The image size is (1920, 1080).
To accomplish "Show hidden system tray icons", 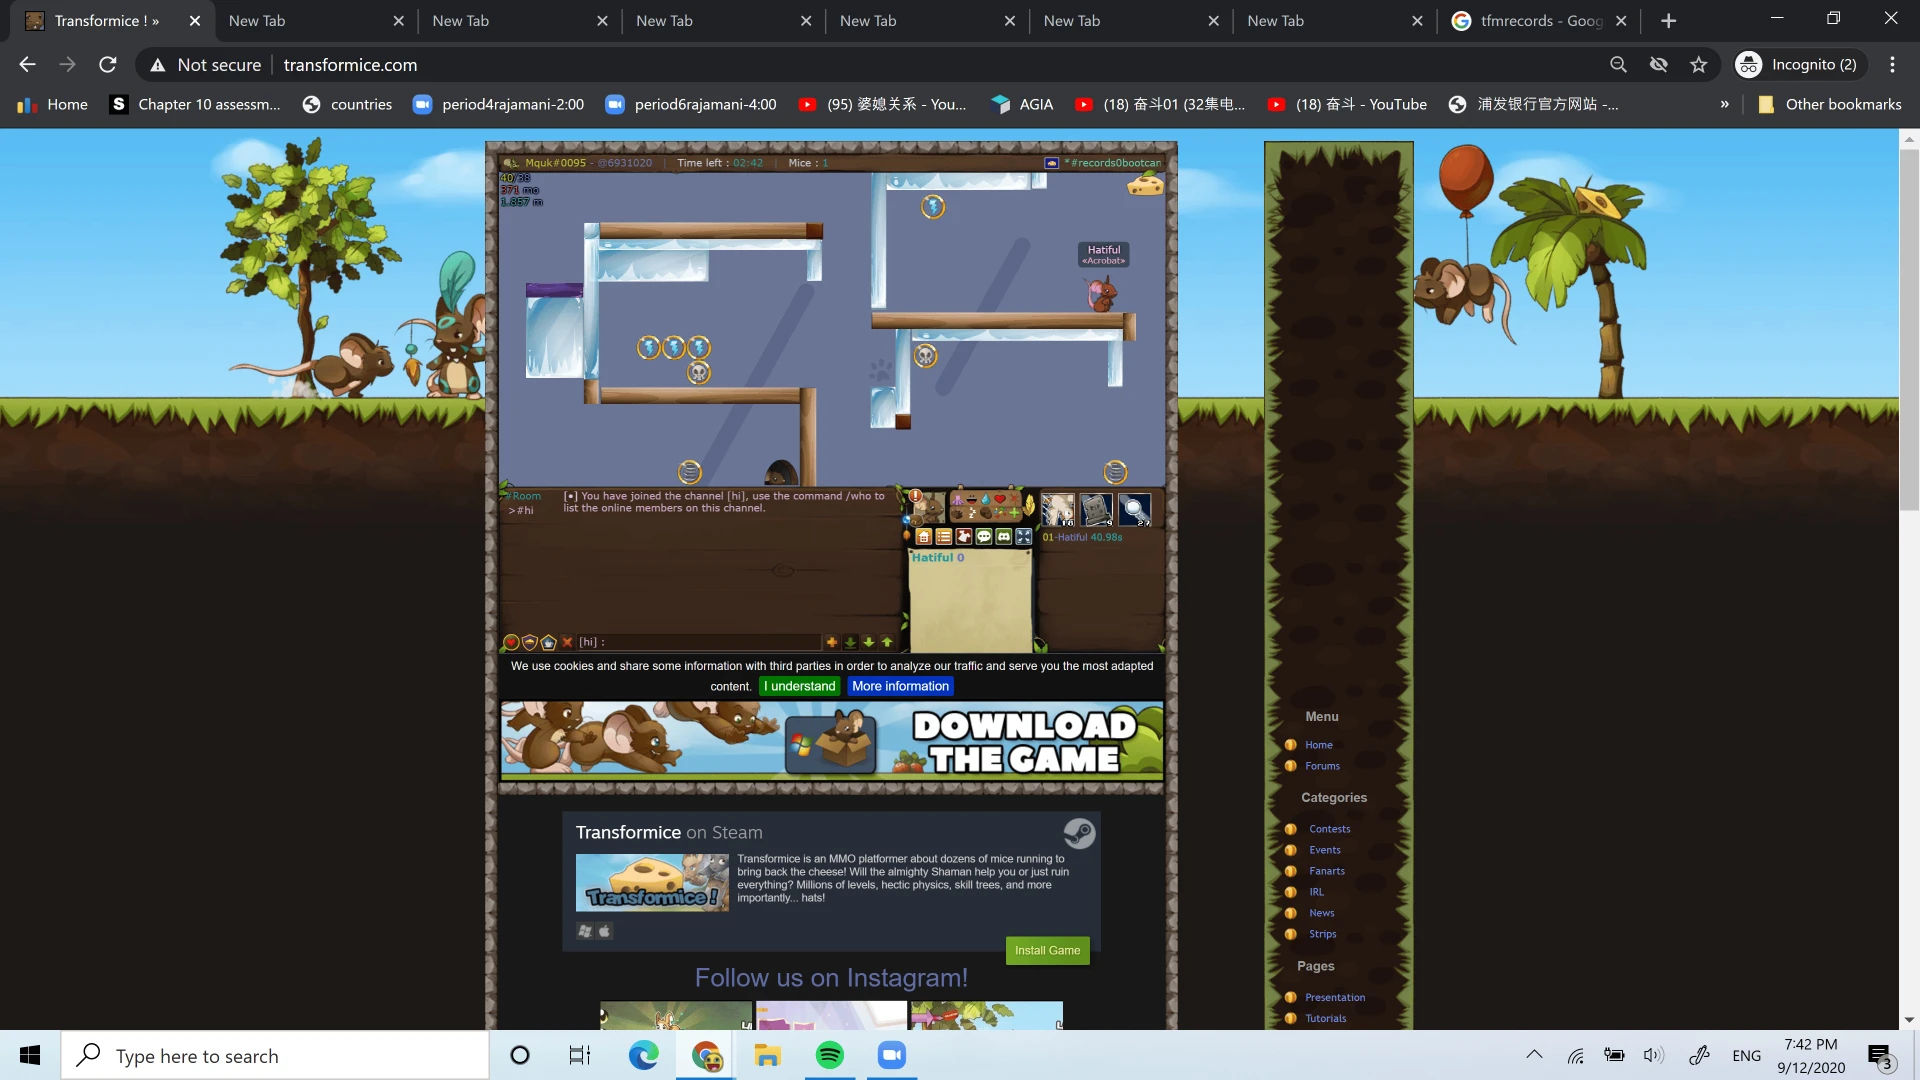I will click(x=1534, y=1055).
